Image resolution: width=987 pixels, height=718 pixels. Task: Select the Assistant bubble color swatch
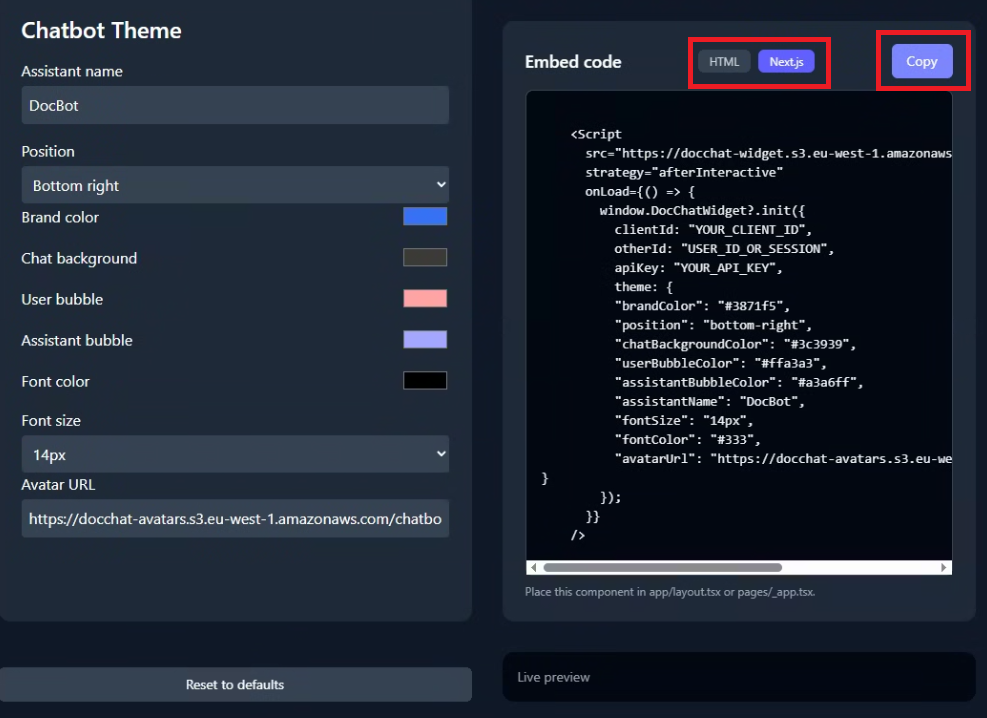click(425, 339)
